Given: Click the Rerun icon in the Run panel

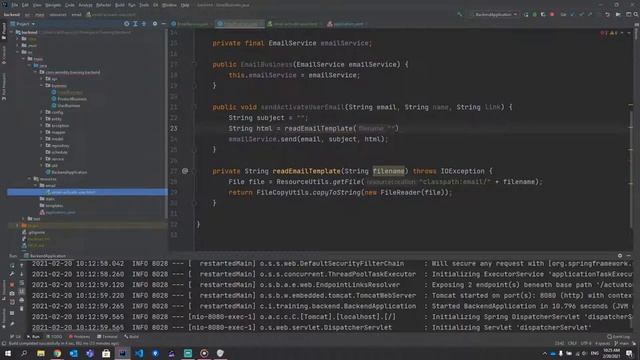Looking at the screenshot, I should [12, 266].
